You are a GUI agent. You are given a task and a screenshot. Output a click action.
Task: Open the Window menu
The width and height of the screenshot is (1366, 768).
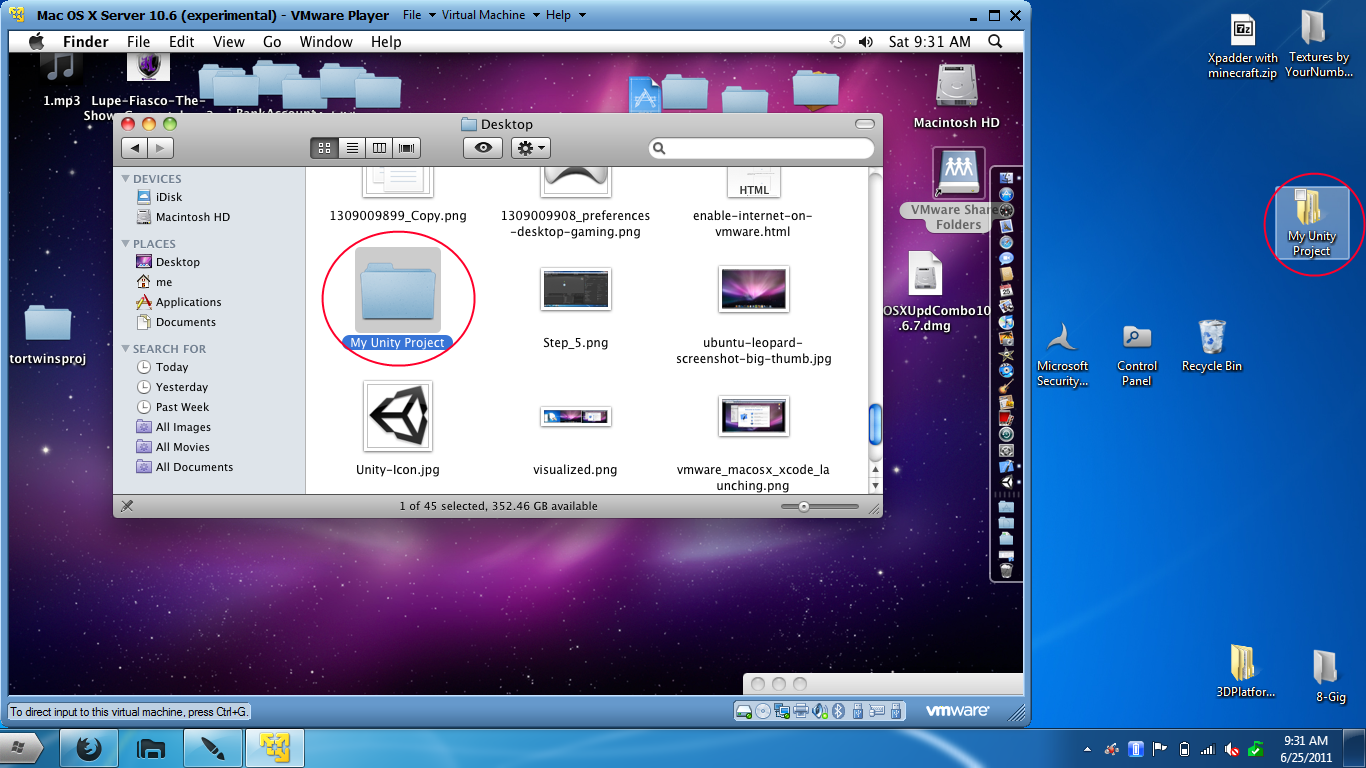(x=326, y=42)
